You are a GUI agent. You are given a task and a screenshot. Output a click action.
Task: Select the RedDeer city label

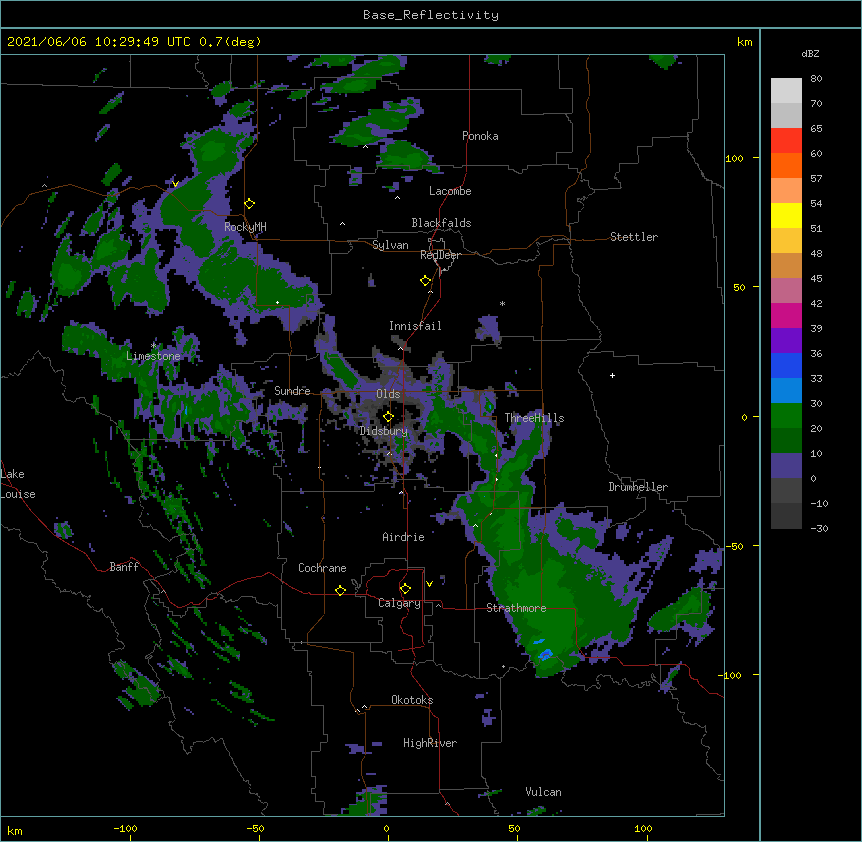[x=440, y=255]
